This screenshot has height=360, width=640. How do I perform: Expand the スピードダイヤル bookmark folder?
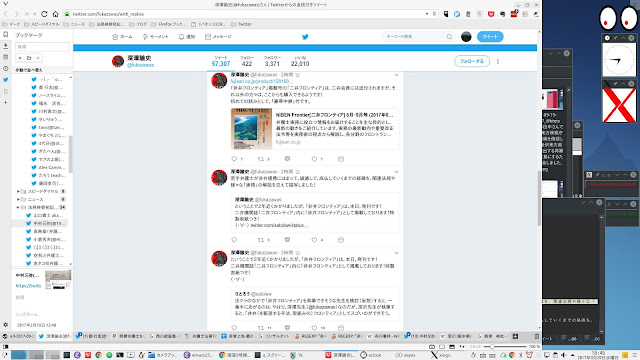pos(18,191)
